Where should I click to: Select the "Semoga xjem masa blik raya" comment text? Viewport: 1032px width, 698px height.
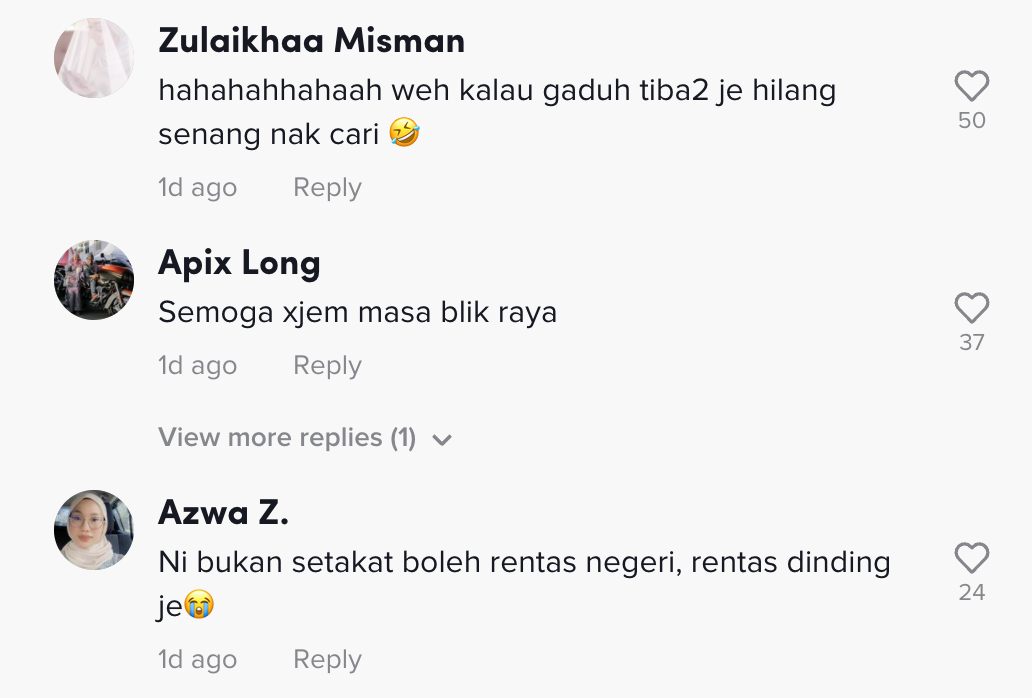click(357, 313)
